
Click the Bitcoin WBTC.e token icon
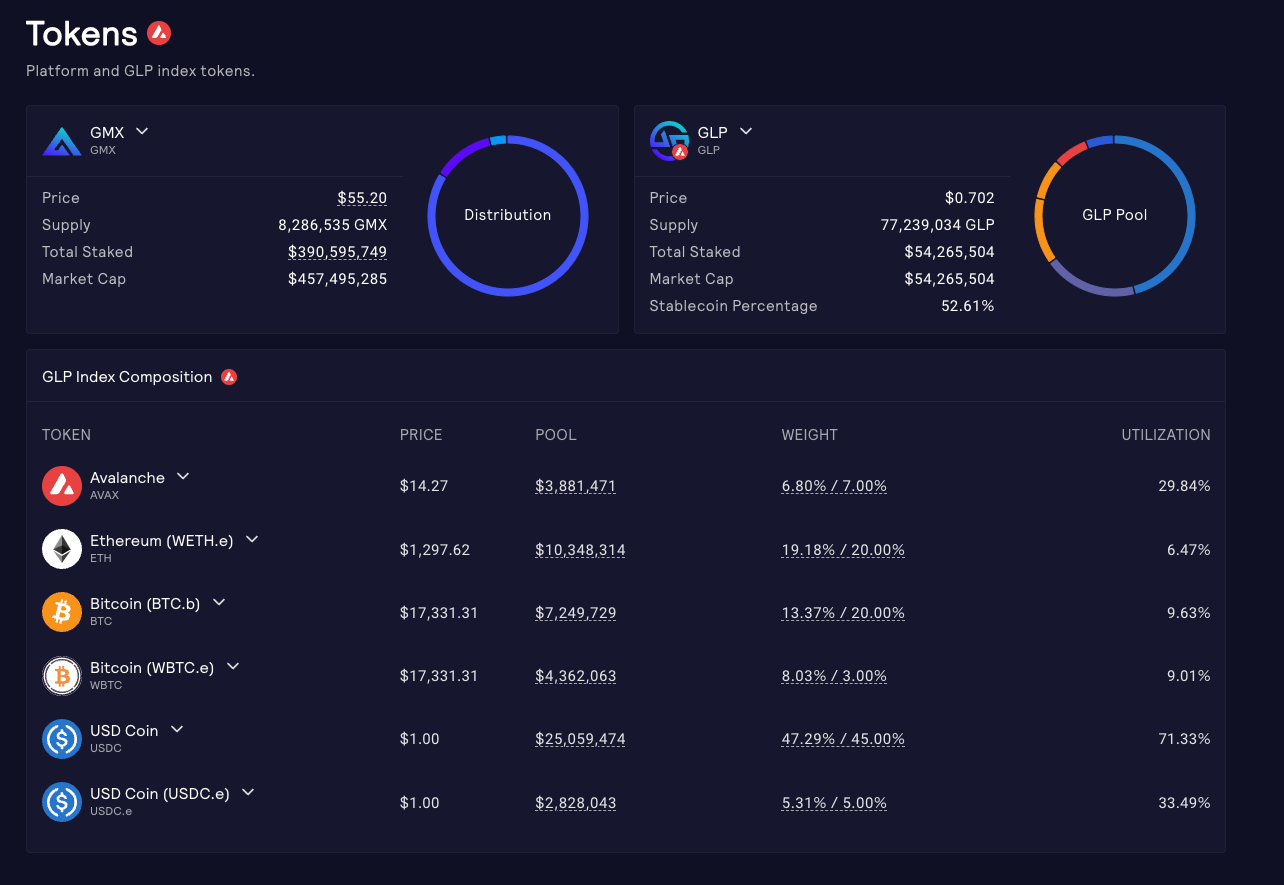62,676
